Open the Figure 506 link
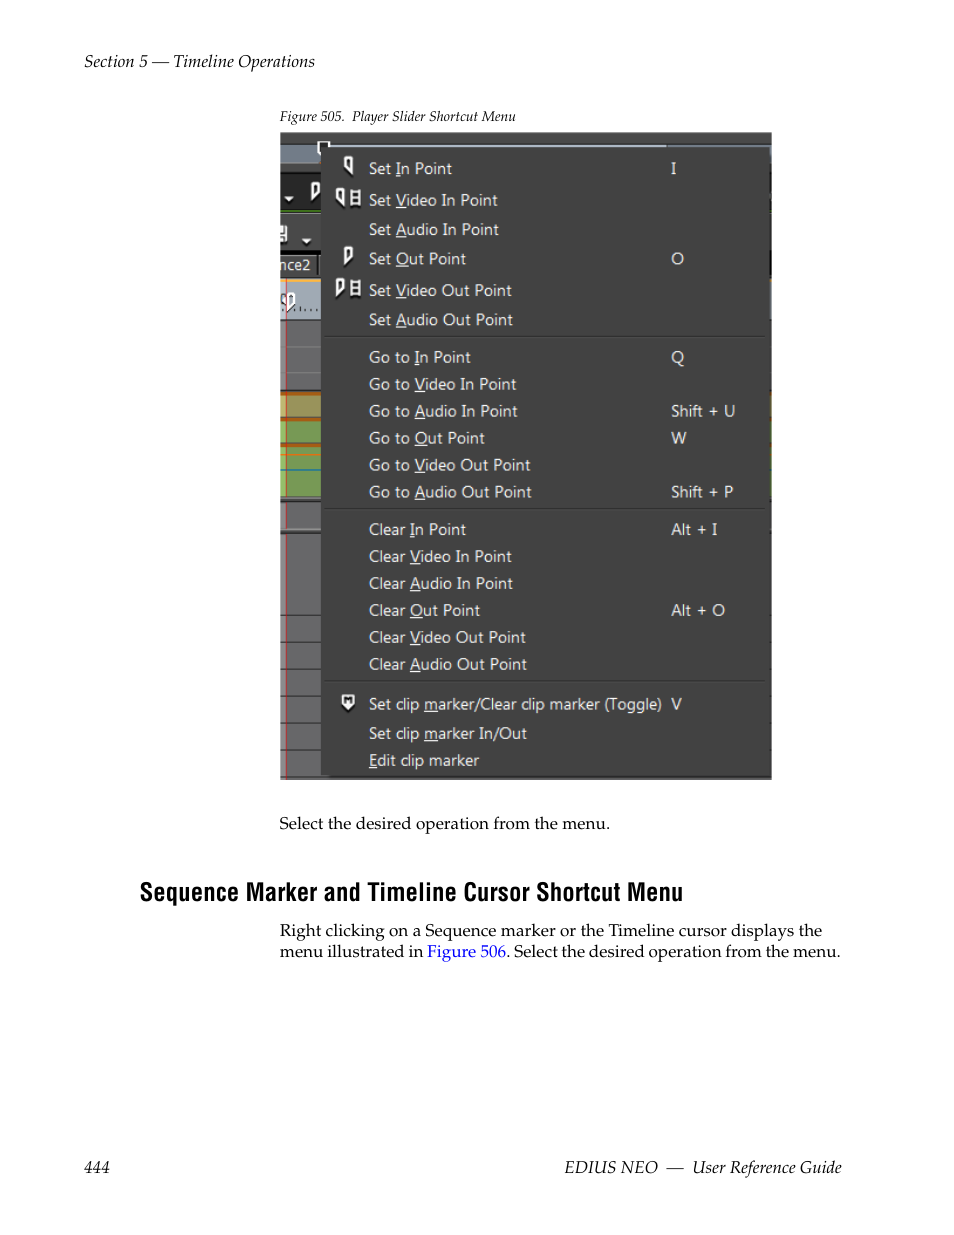 click(466, 951)
